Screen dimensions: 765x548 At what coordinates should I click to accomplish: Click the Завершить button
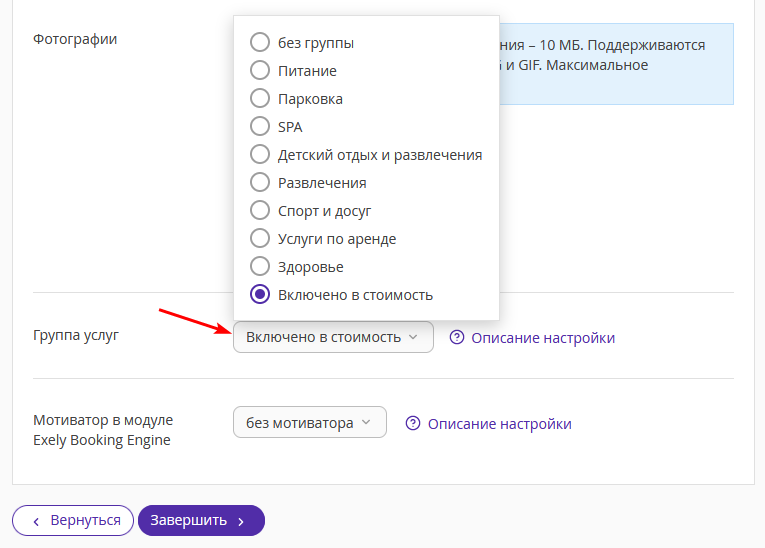[201, 521]
